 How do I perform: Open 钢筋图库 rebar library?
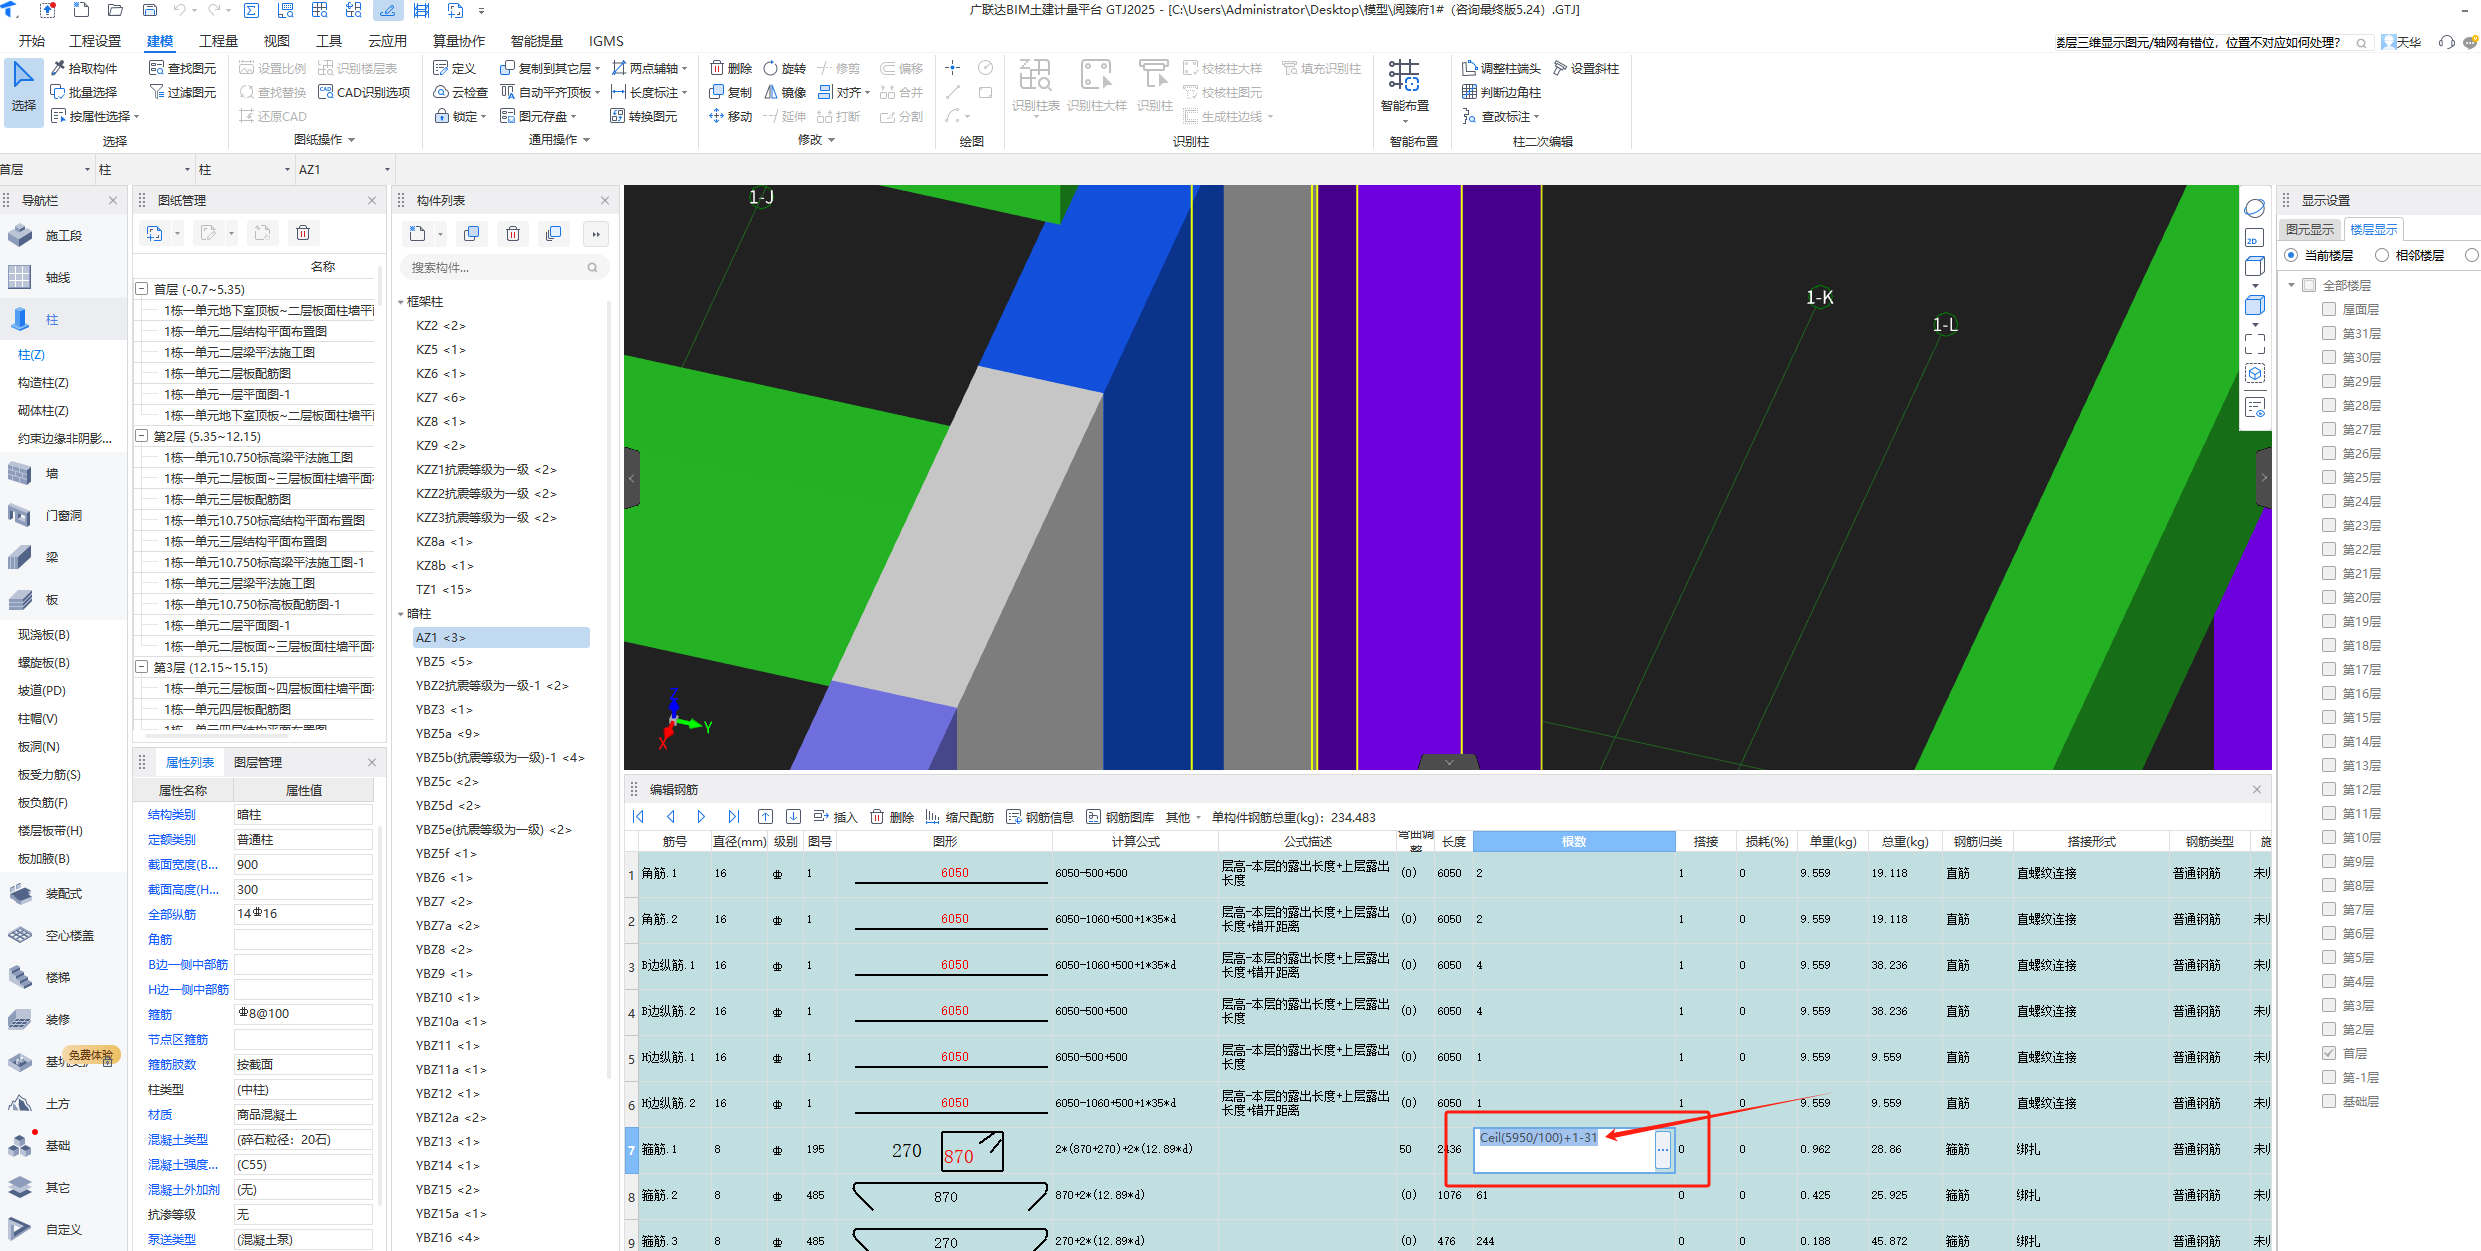(1120, 817)
